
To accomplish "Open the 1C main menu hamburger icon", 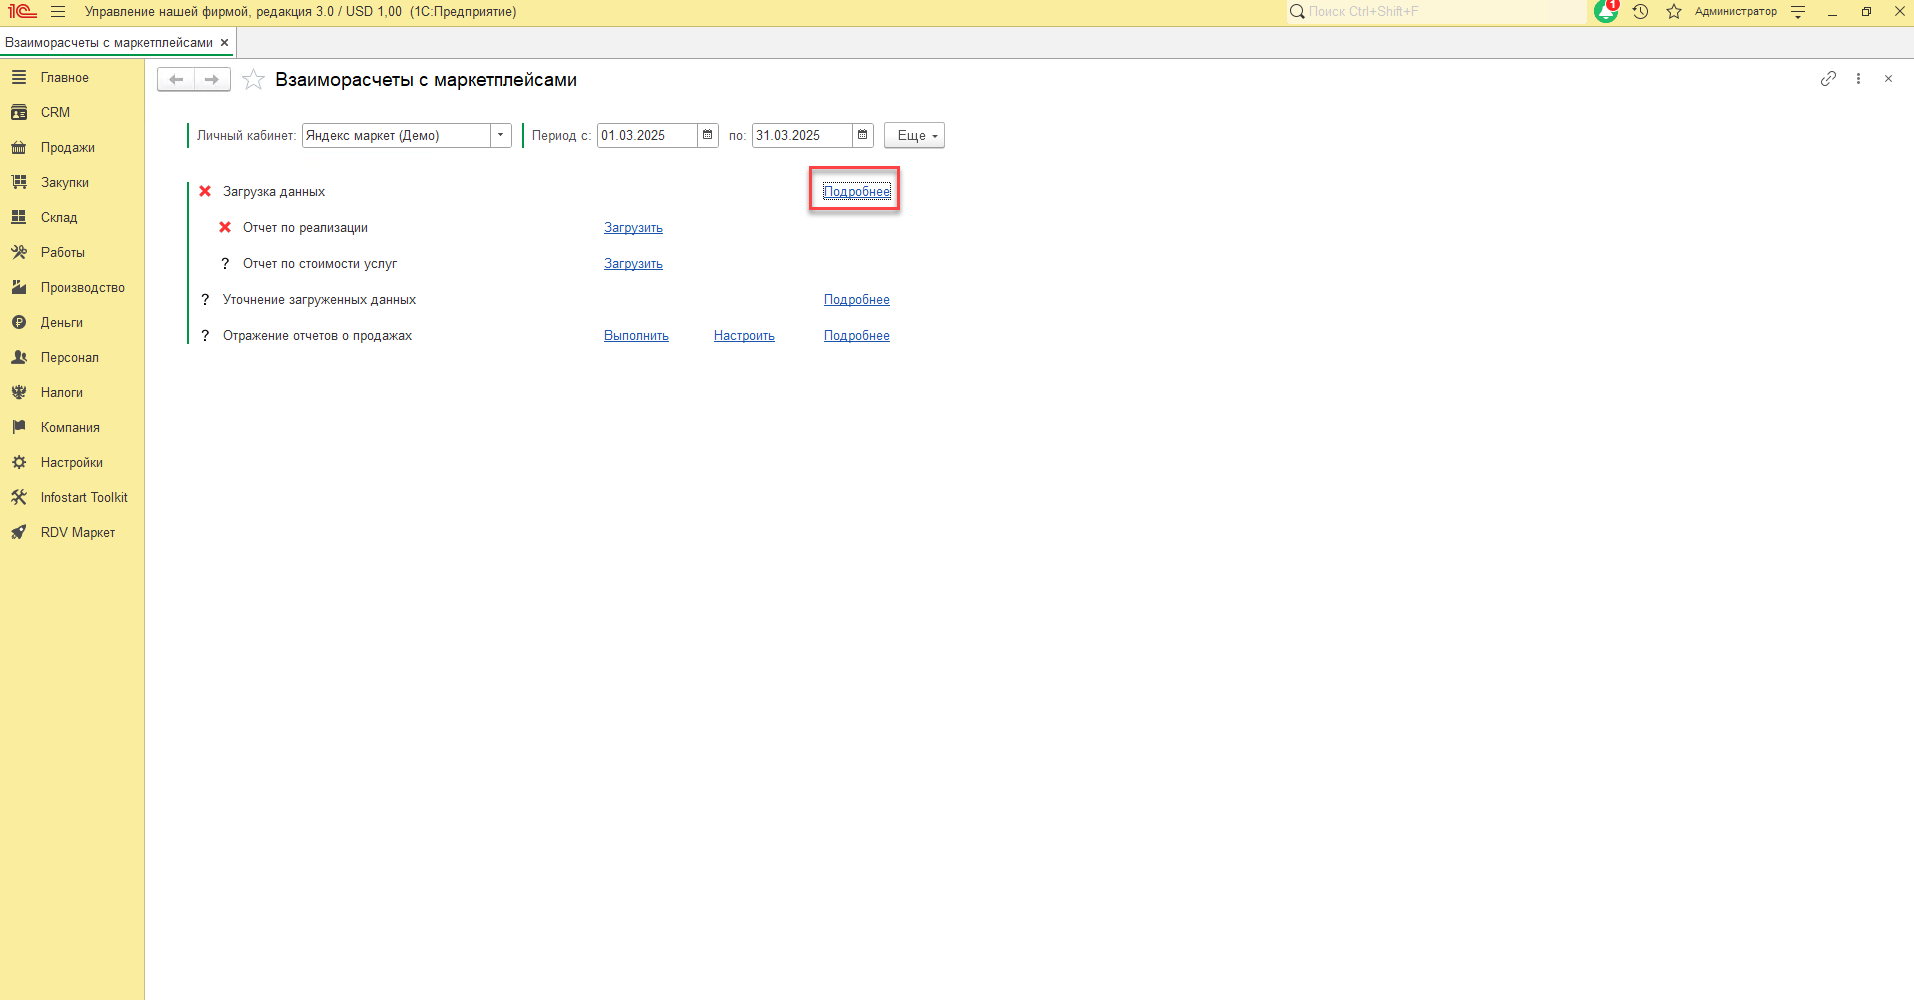I will click(58, 12).
